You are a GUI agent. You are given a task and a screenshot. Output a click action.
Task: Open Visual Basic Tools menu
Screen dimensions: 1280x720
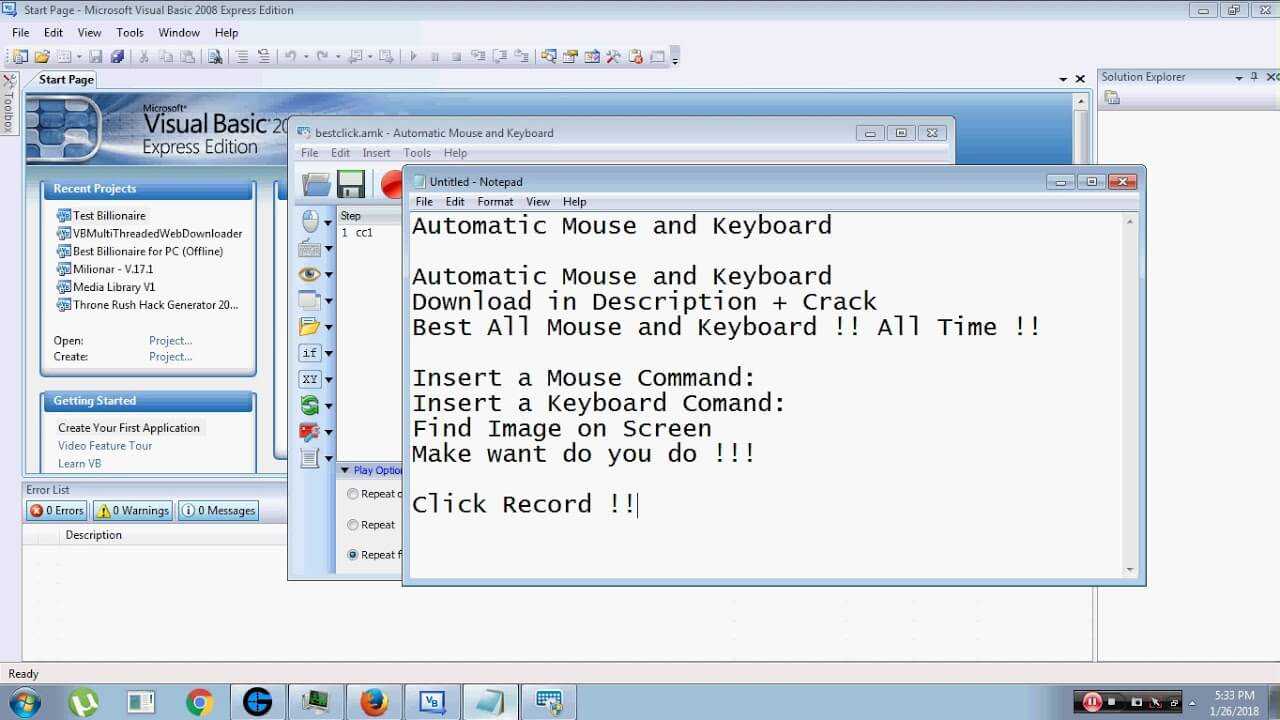(130, 33)
